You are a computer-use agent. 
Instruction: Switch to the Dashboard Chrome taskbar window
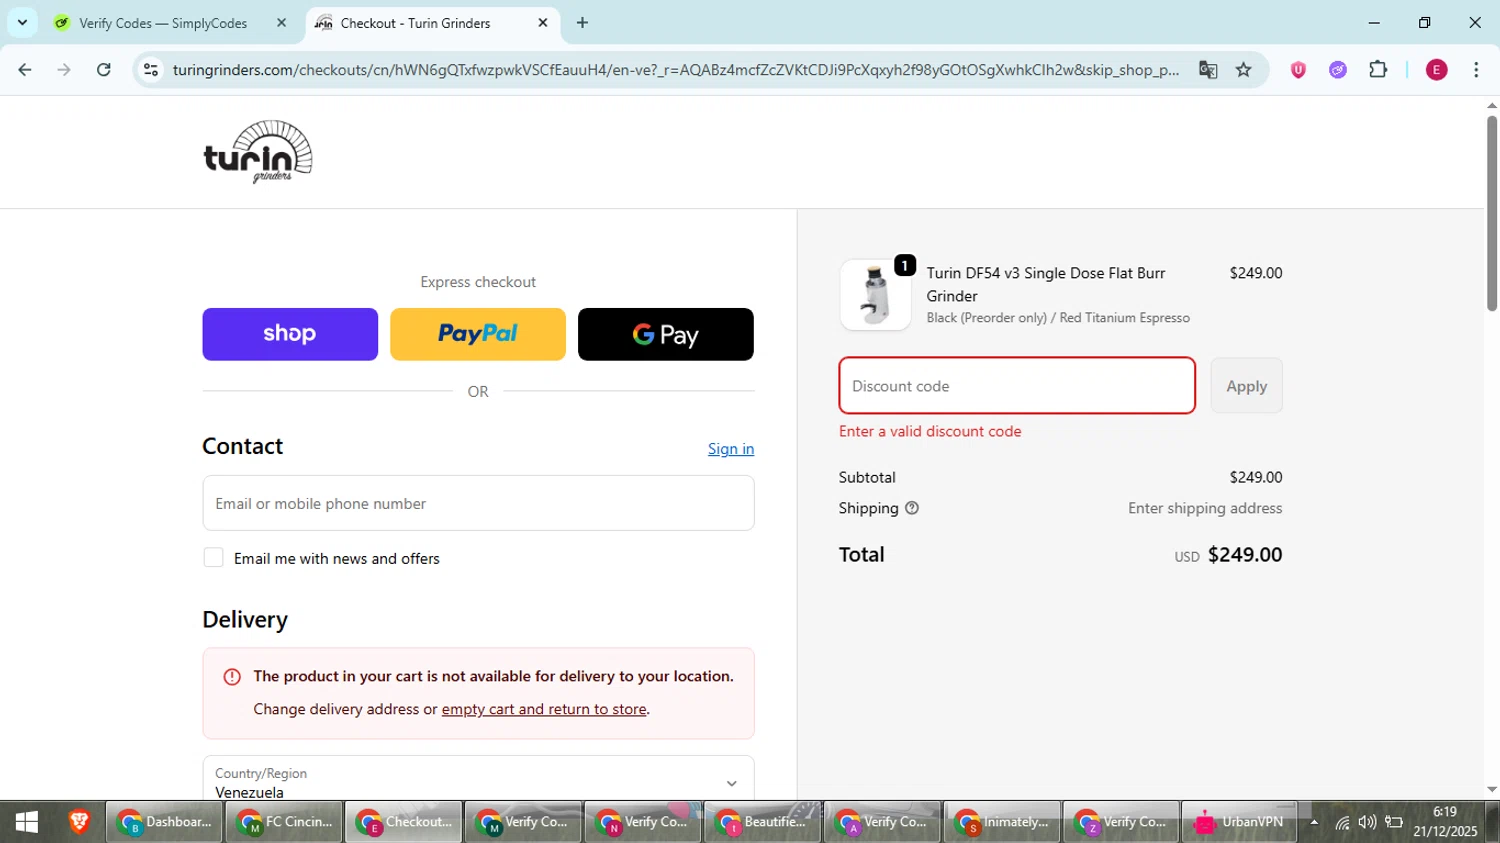(x=164, y=822)
